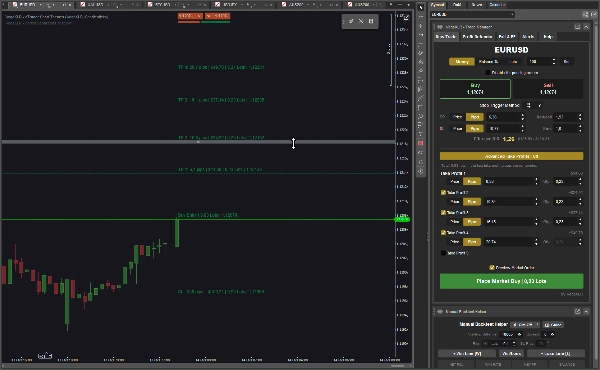Open the symbol dropdown in Symbol panel
This screenshot has height=370, width=600.
click(473, 15)
